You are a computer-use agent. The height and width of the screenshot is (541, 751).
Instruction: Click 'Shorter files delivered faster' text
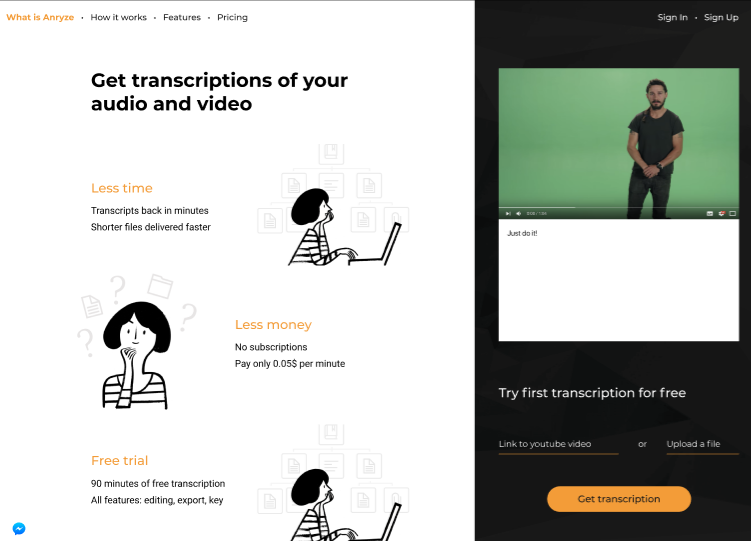click(151, 227)
